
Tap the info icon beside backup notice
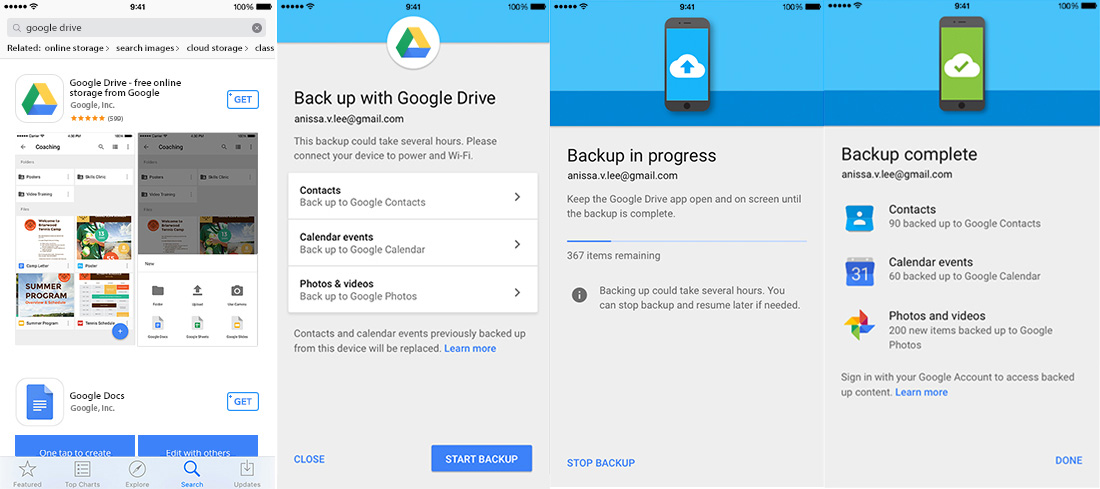pos(579,295)
